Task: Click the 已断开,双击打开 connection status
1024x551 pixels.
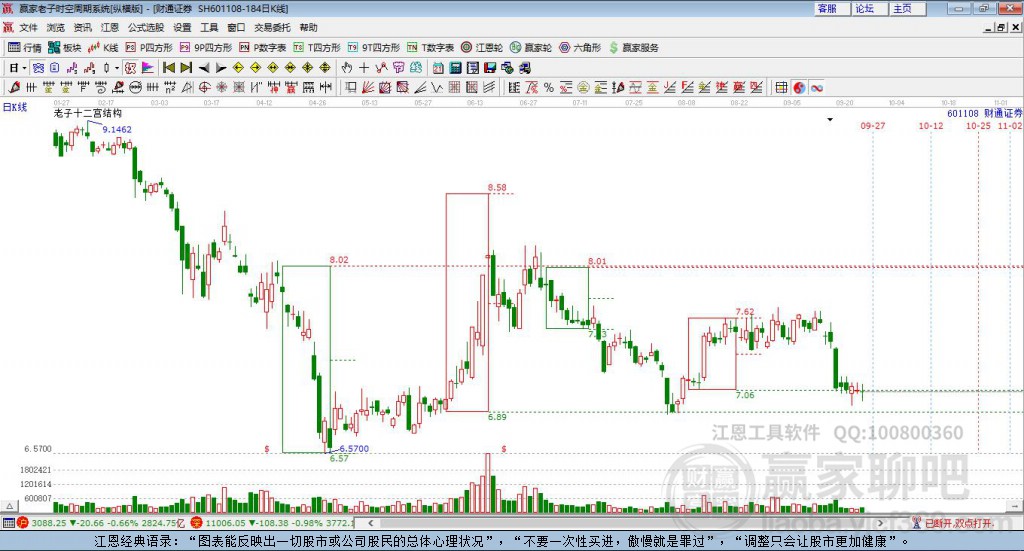Action: [953, 523]
